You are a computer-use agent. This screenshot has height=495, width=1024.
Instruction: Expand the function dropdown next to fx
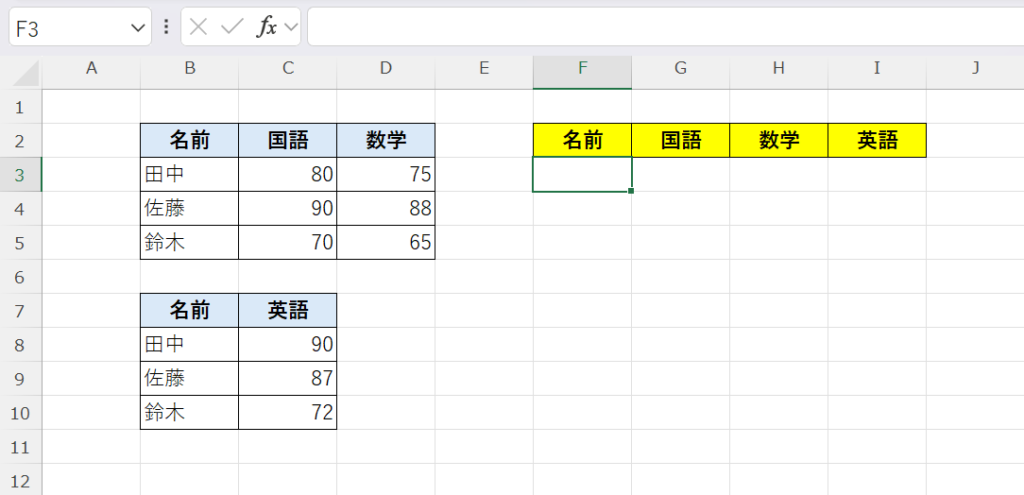[291, 27]
